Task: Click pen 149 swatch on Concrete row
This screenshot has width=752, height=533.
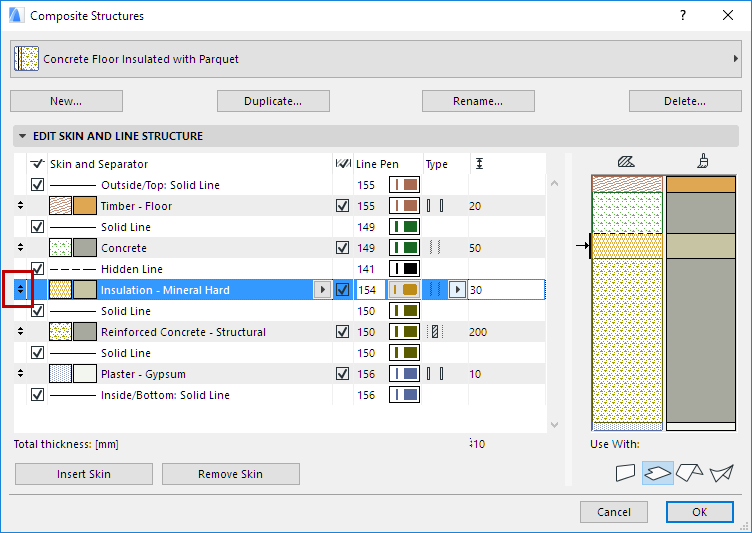Action: (x=404, y=248)
